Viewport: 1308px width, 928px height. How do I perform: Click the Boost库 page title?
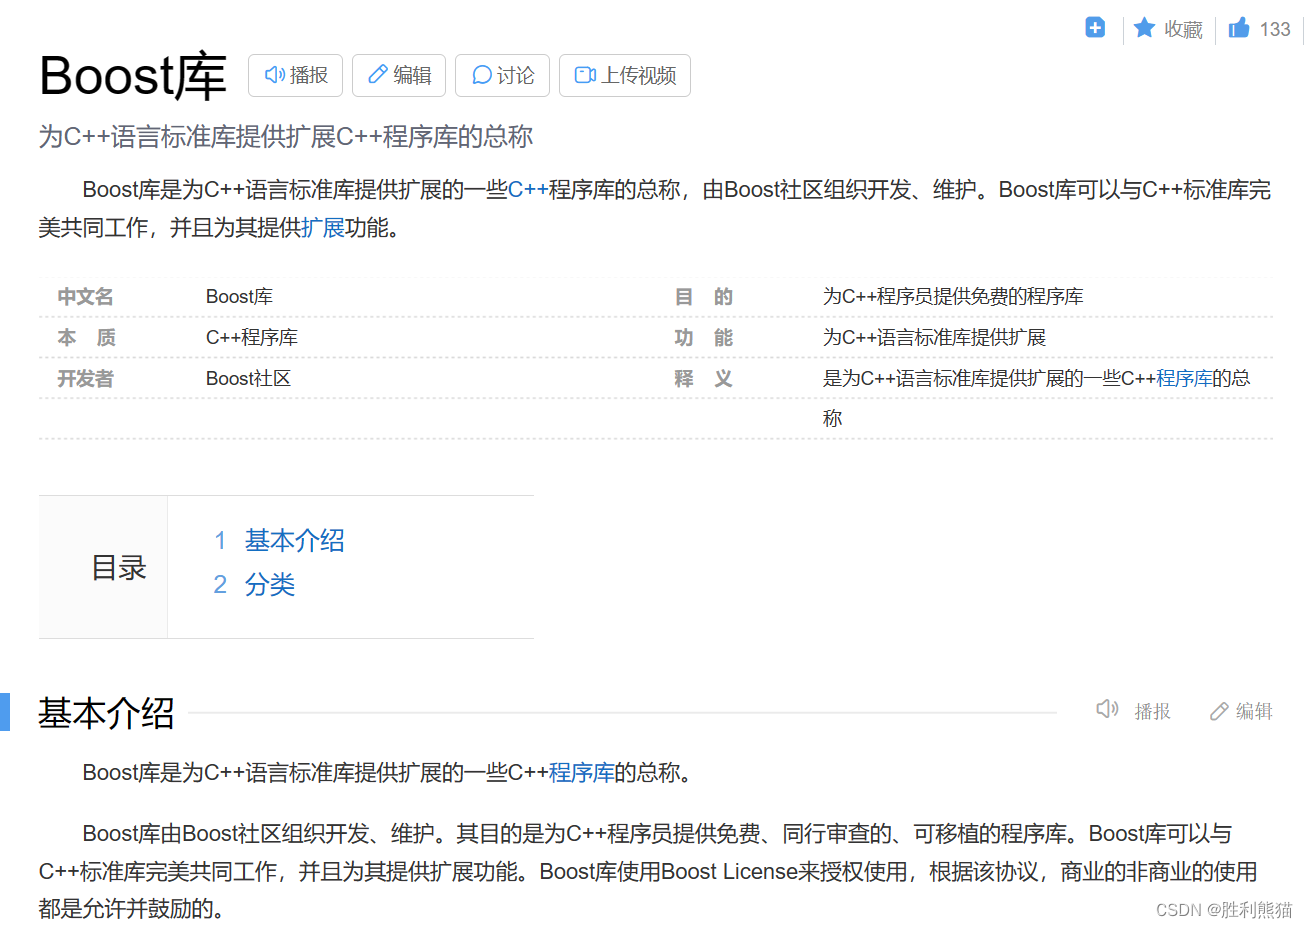[x=133, y=76]
